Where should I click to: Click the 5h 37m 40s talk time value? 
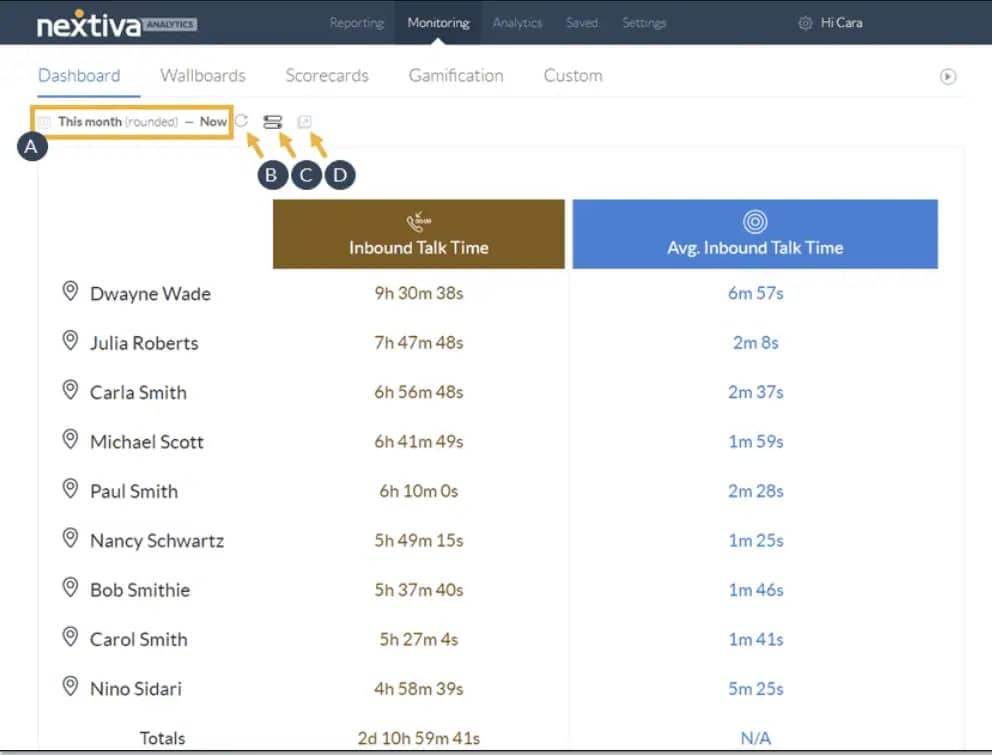click(x=419, y=589)
